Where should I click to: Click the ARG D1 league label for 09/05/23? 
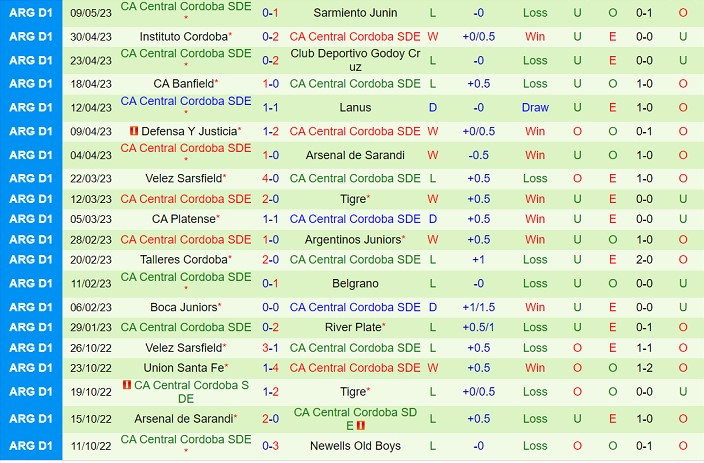[32, 13]
